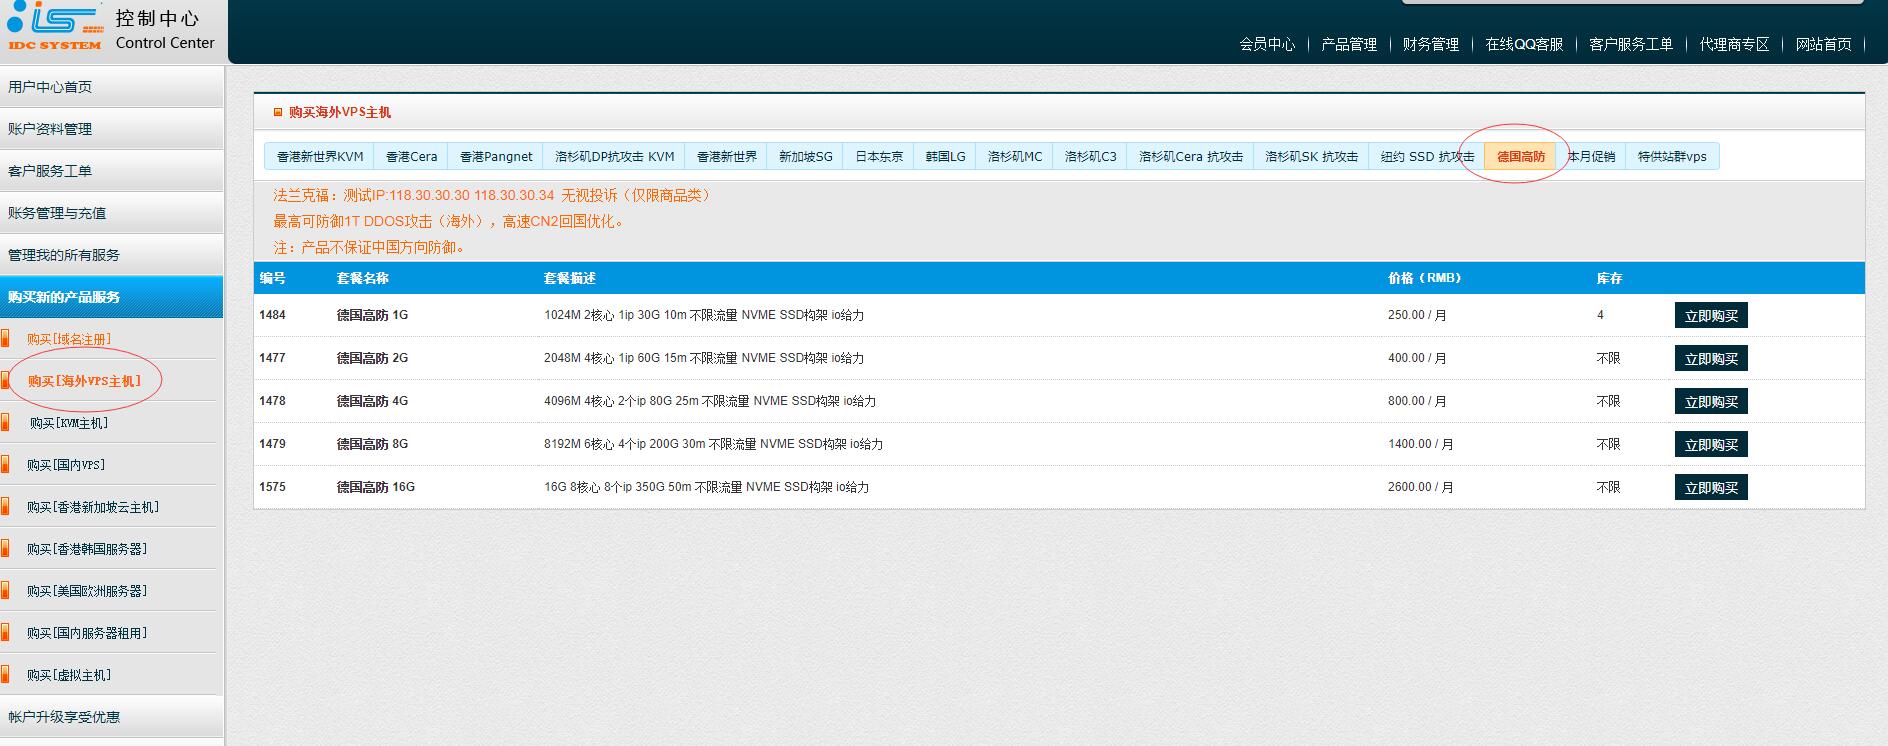Switch to 洛杉矶SK 抗攻击 tab

(1311, 157)
